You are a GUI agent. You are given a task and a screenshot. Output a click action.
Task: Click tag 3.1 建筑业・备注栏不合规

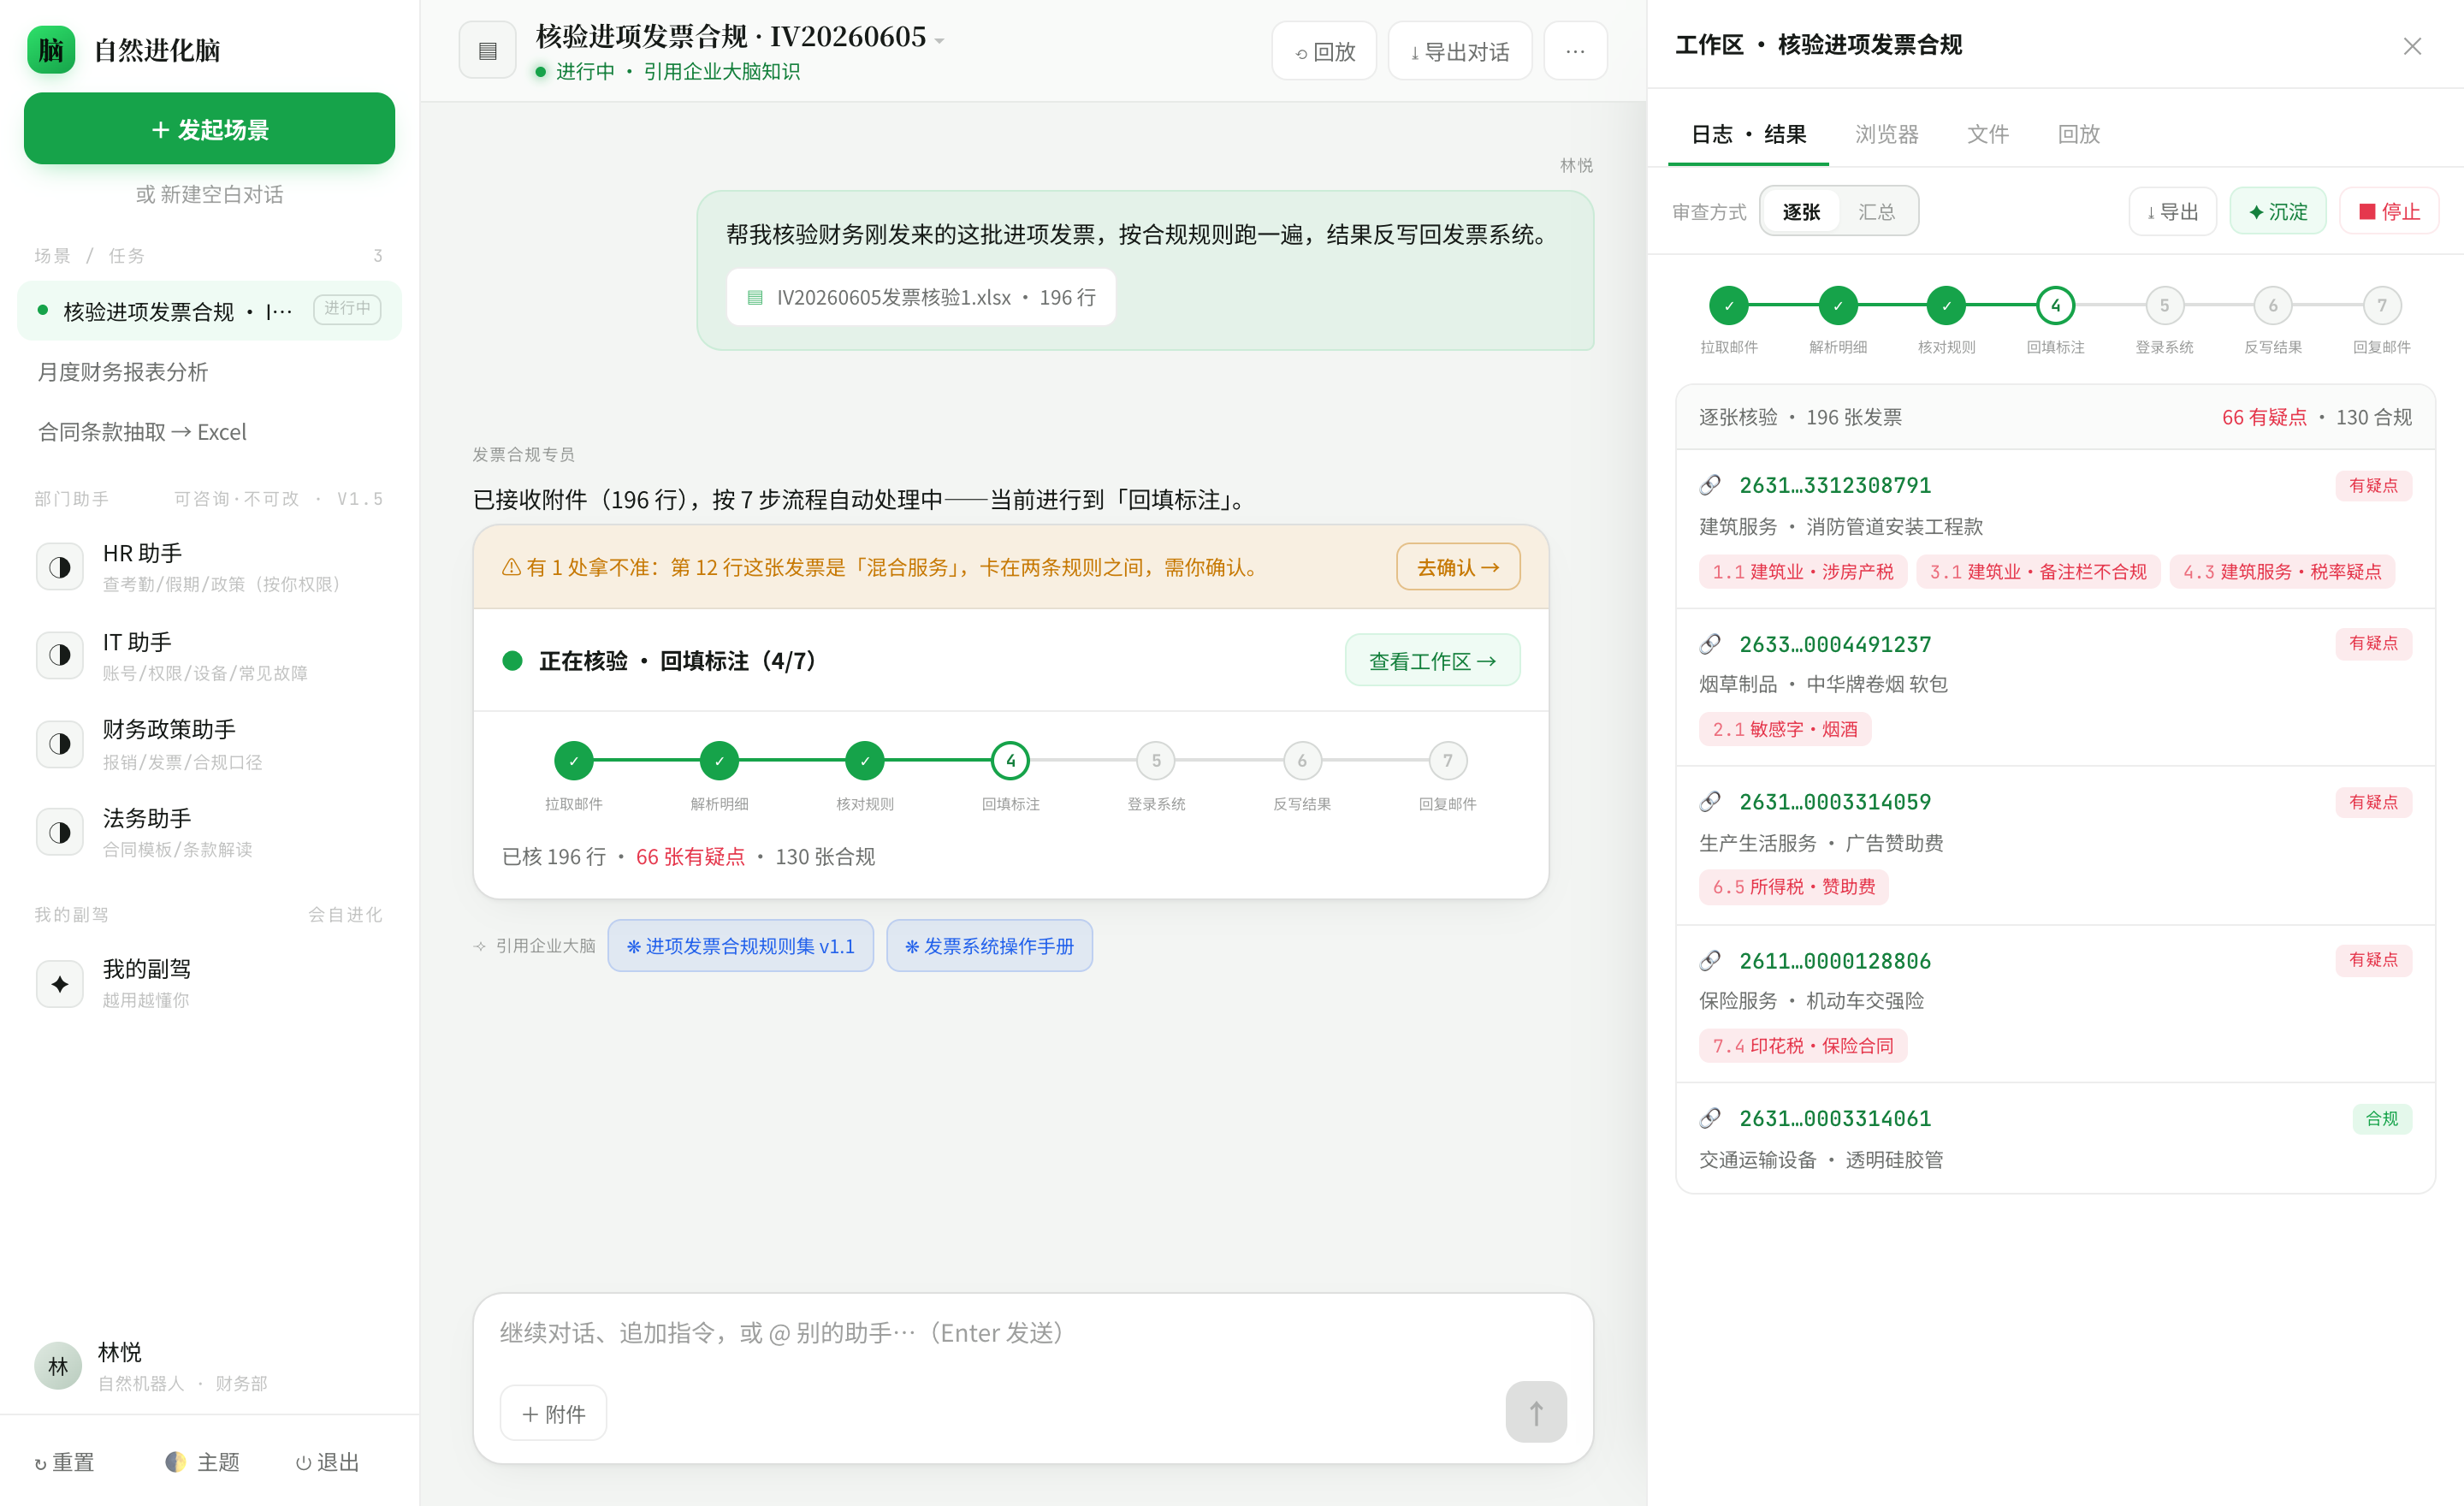point(2038,571)
